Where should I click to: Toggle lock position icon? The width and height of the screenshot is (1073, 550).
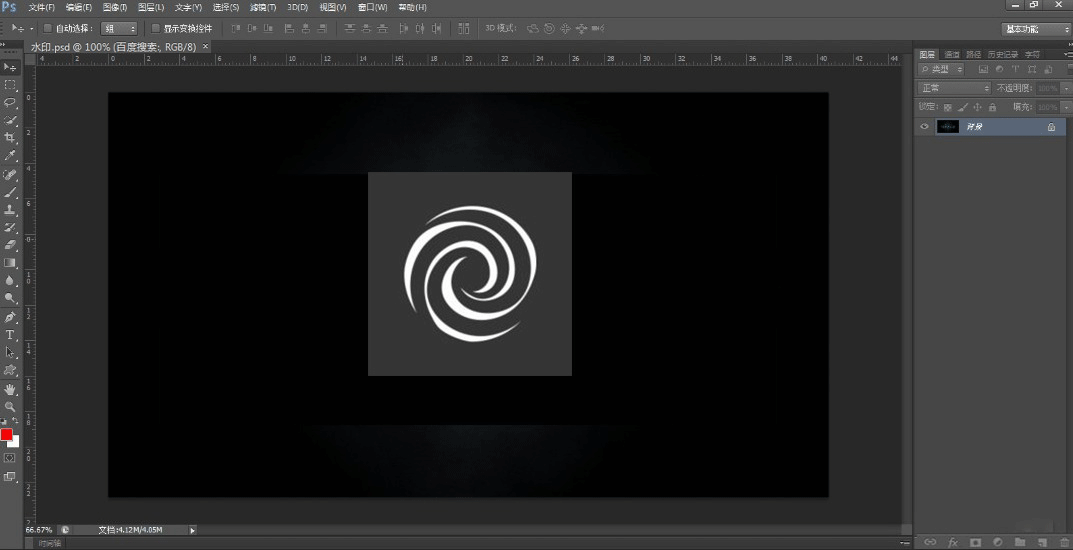pos(978,107)
